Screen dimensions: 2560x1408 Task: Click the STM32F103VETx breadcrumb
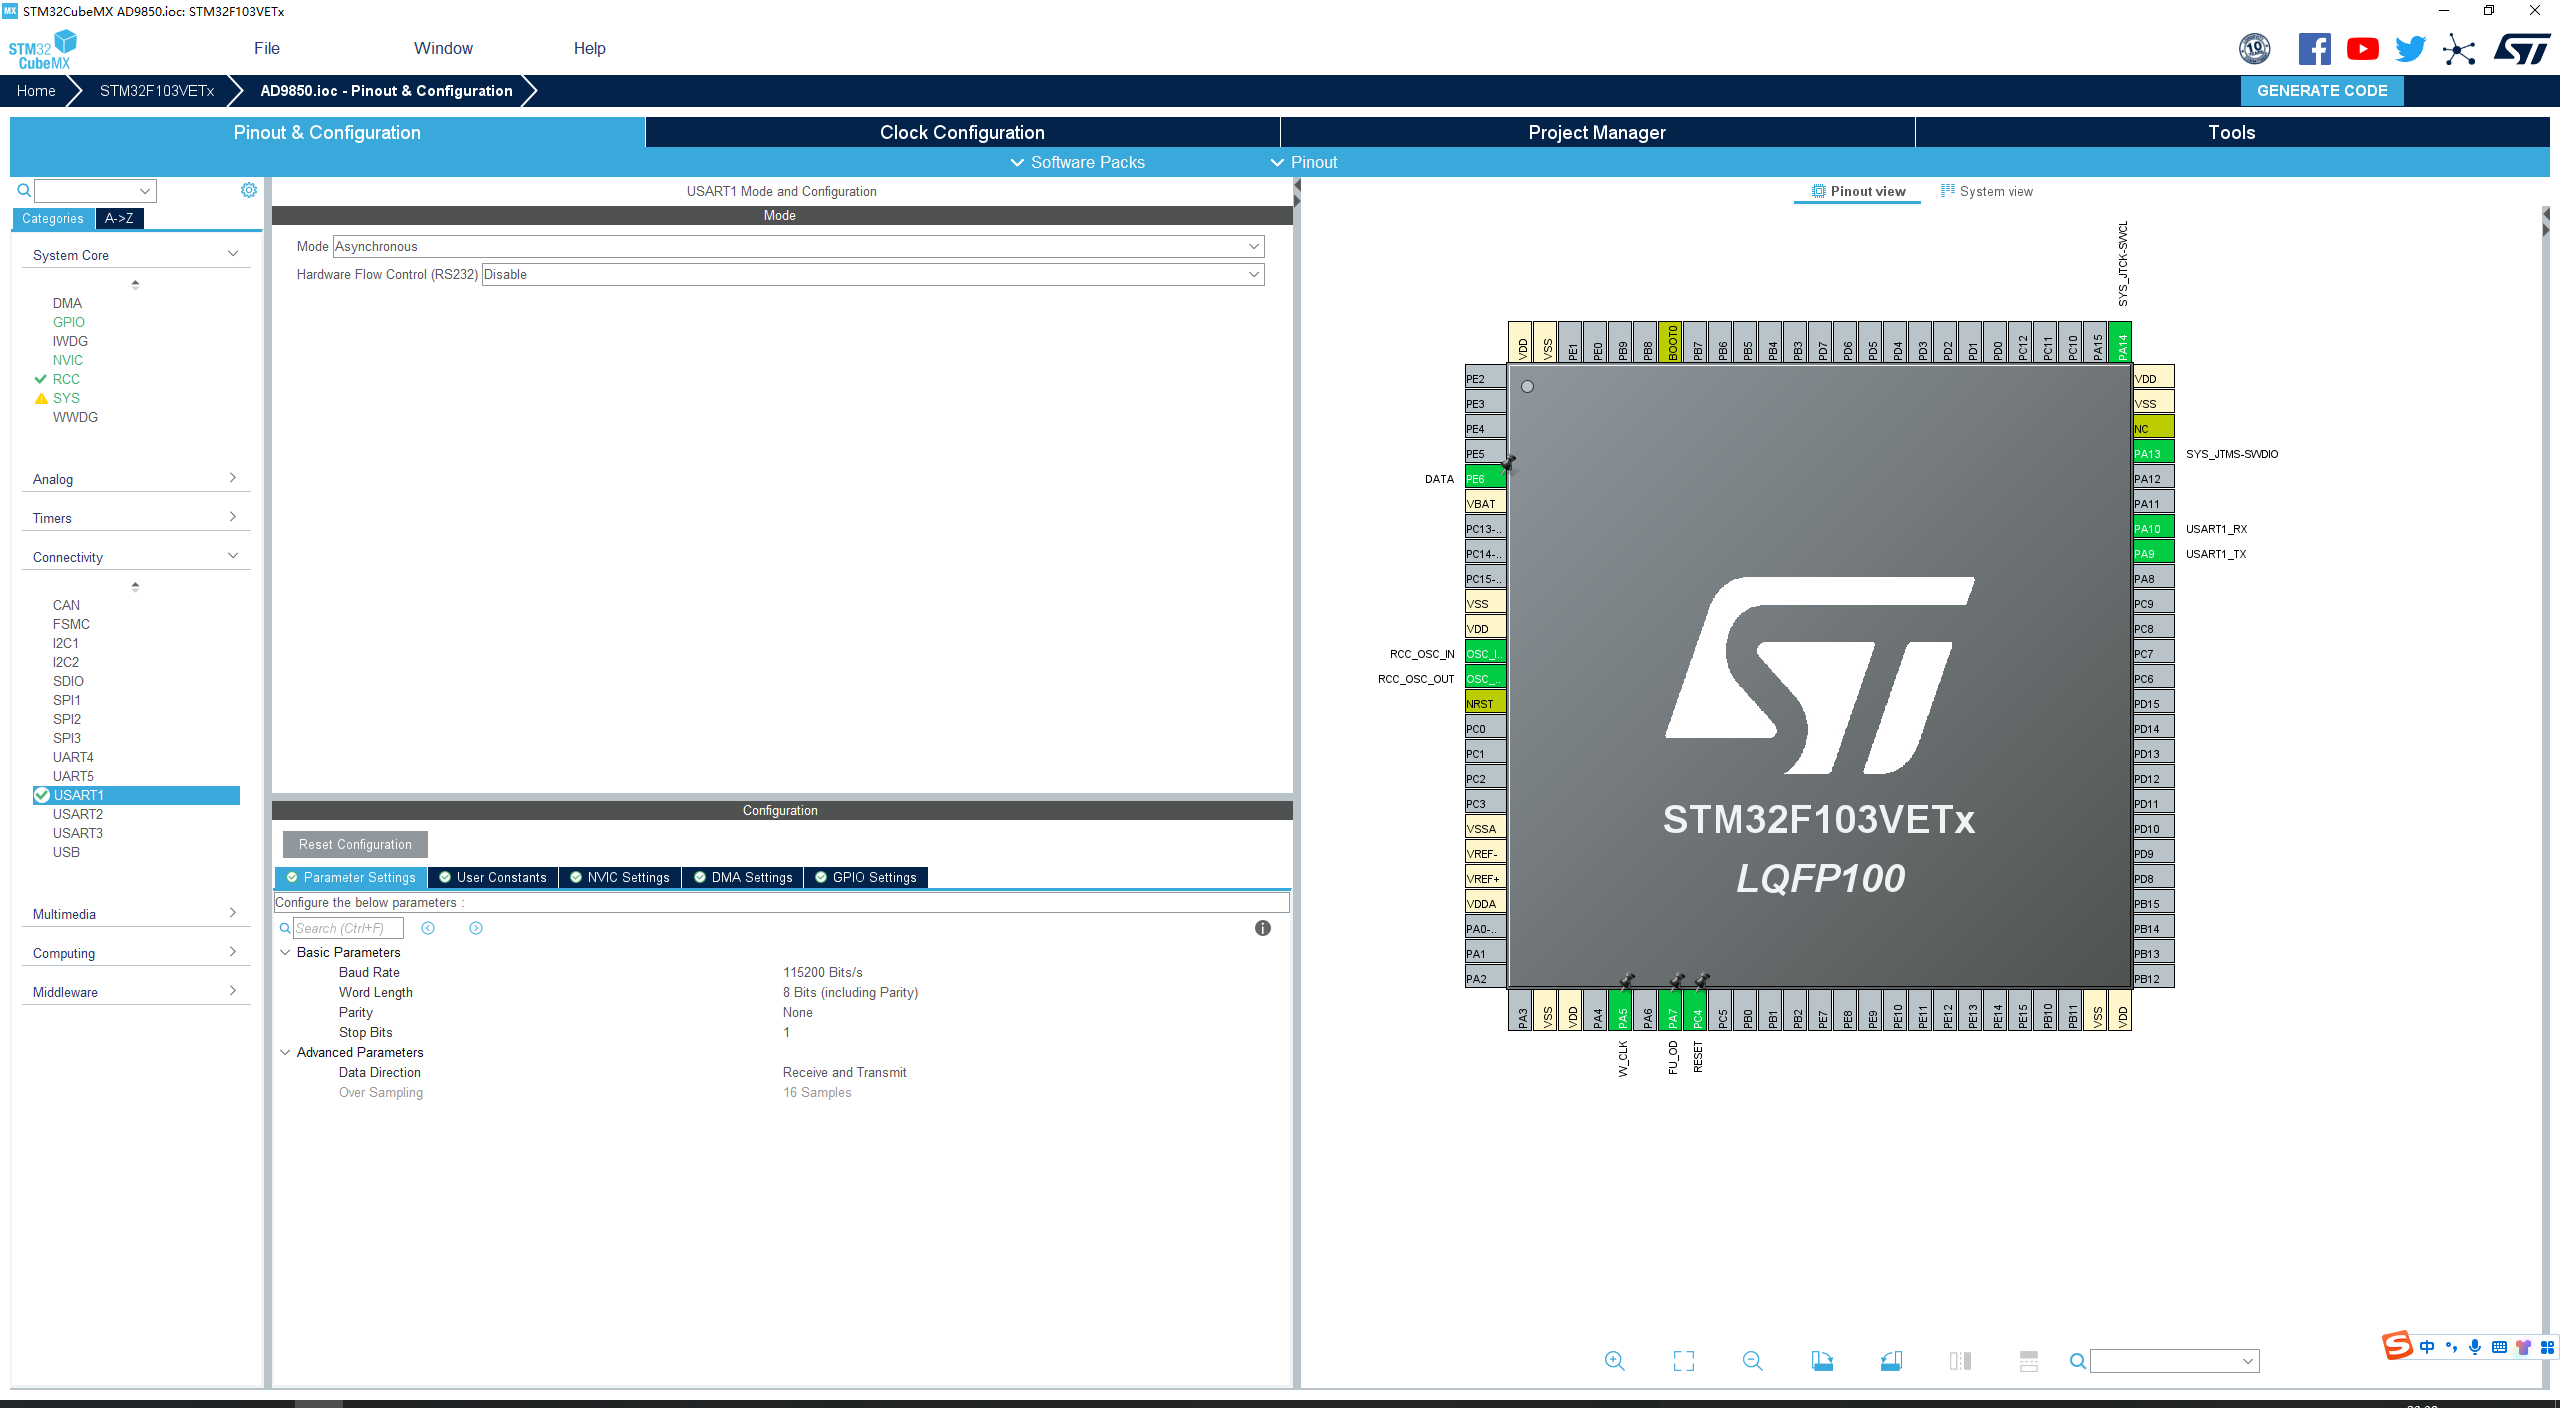pyautogui.click(x=157, y=90)
